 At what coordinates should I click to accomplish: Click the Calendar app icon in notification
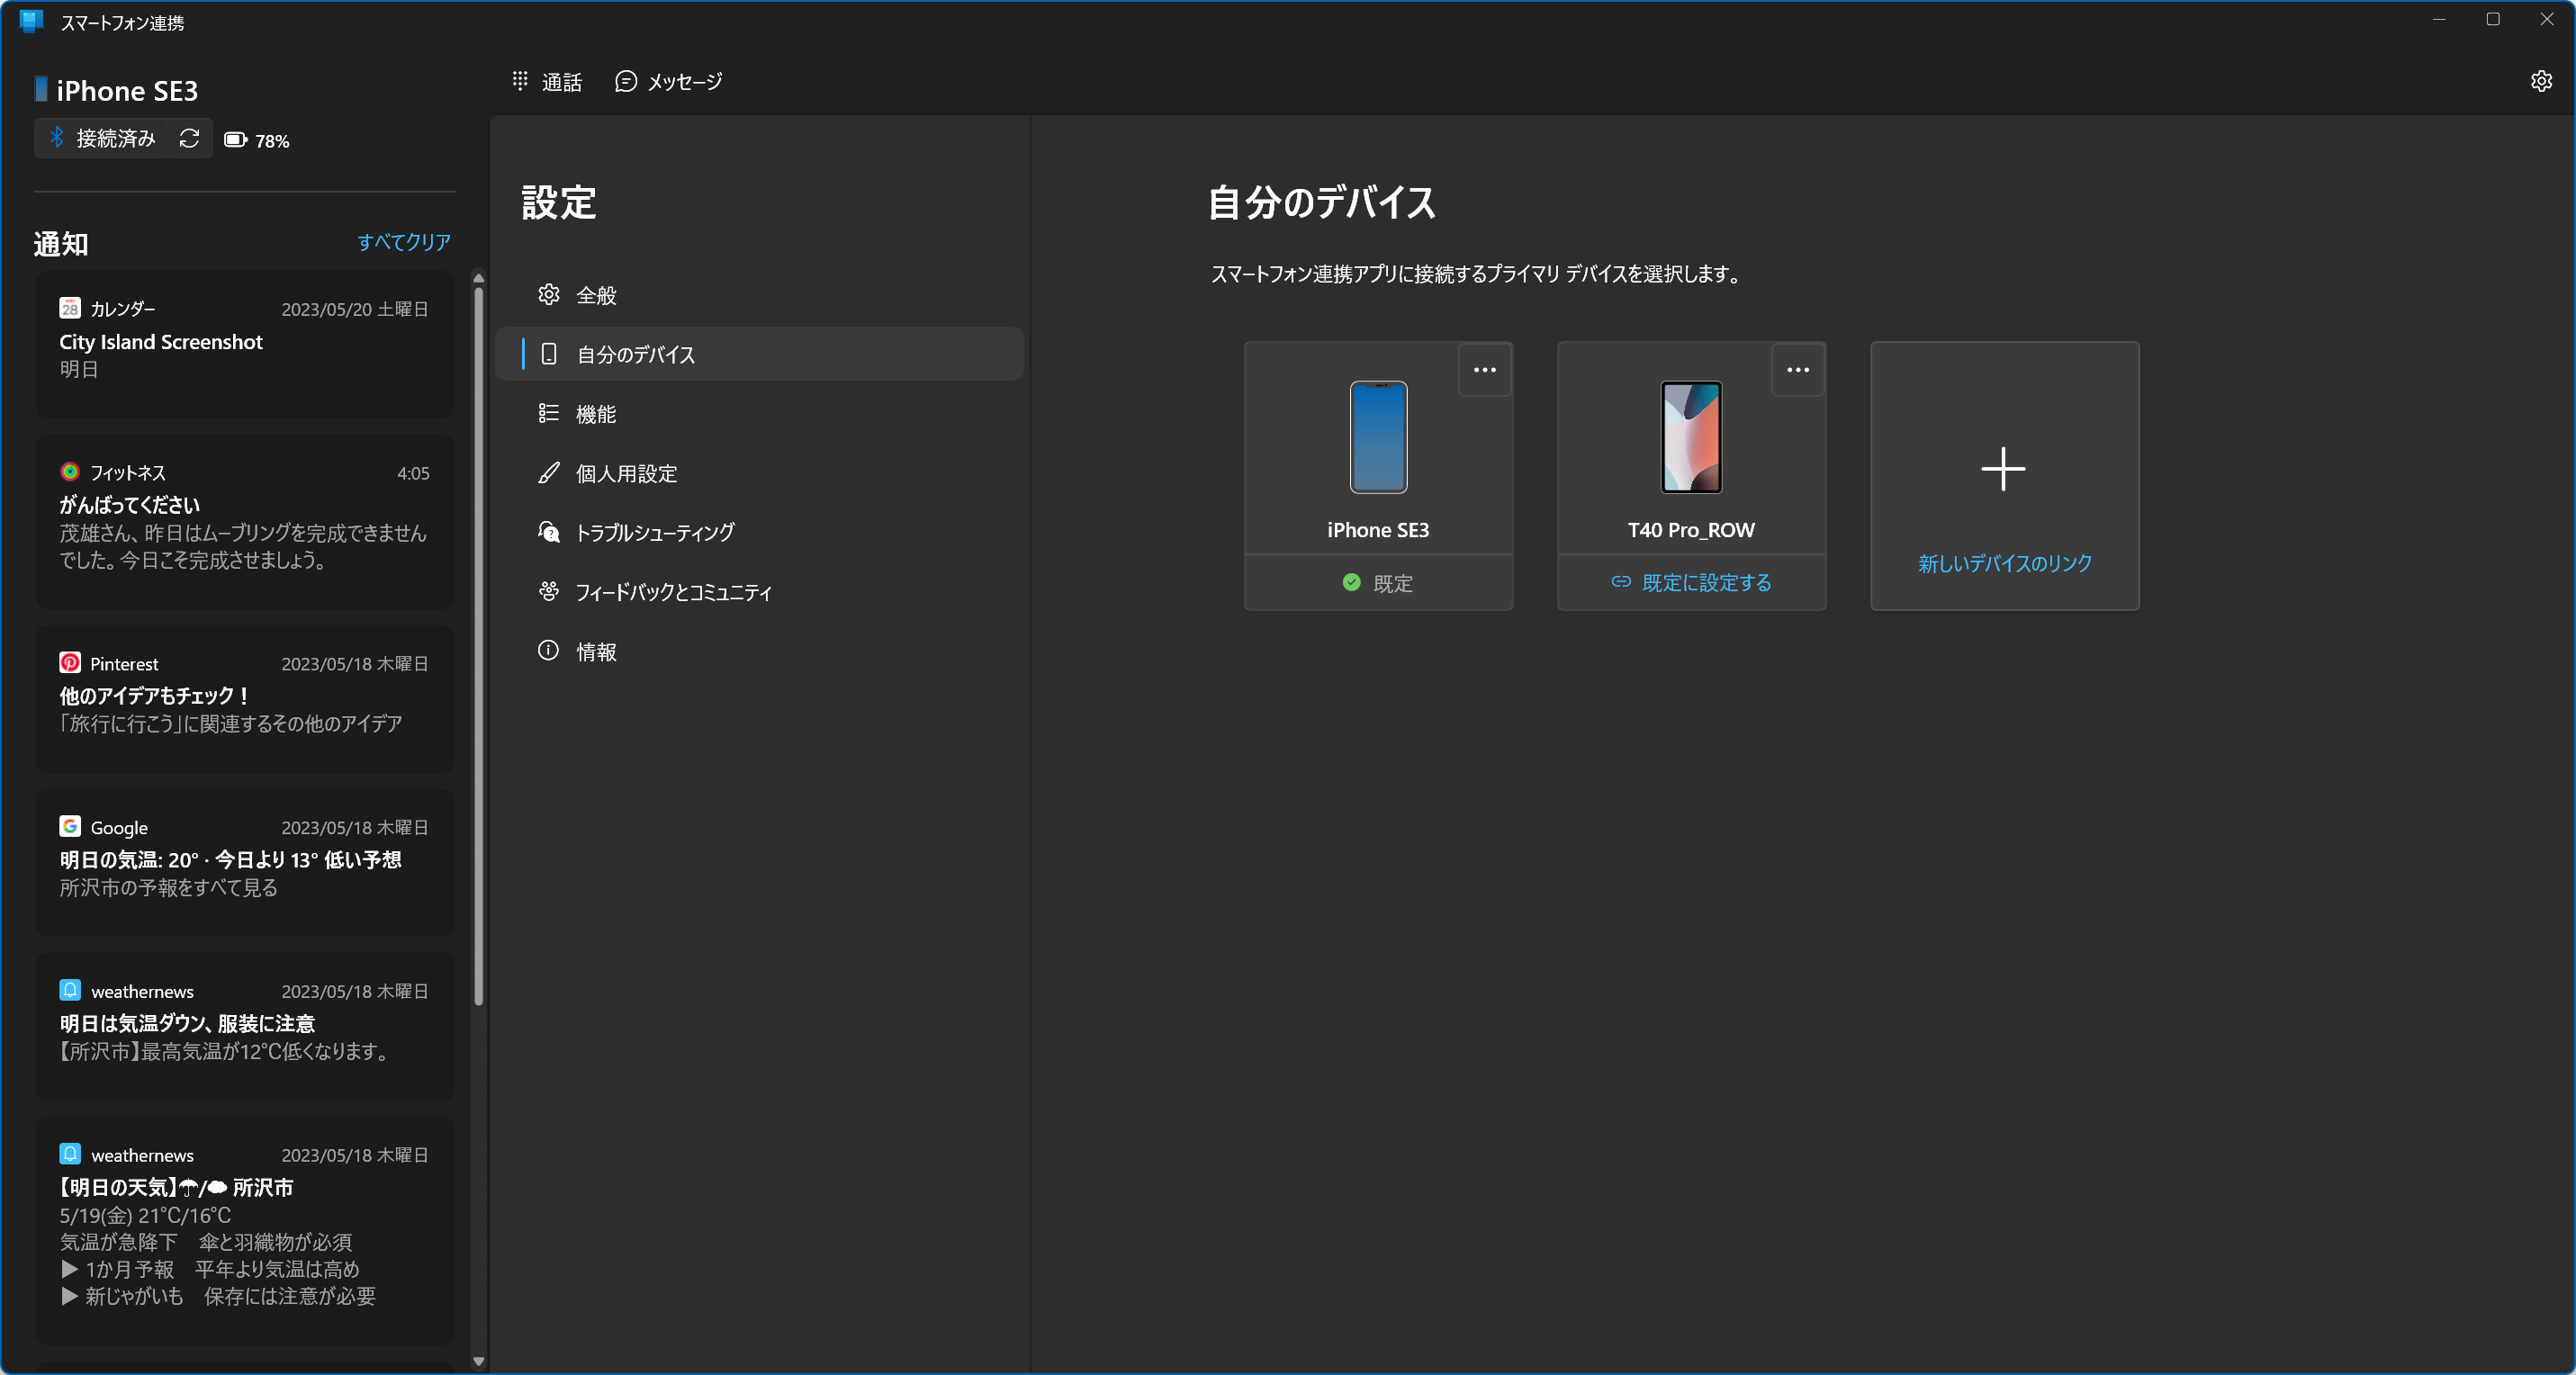(70, 308)
